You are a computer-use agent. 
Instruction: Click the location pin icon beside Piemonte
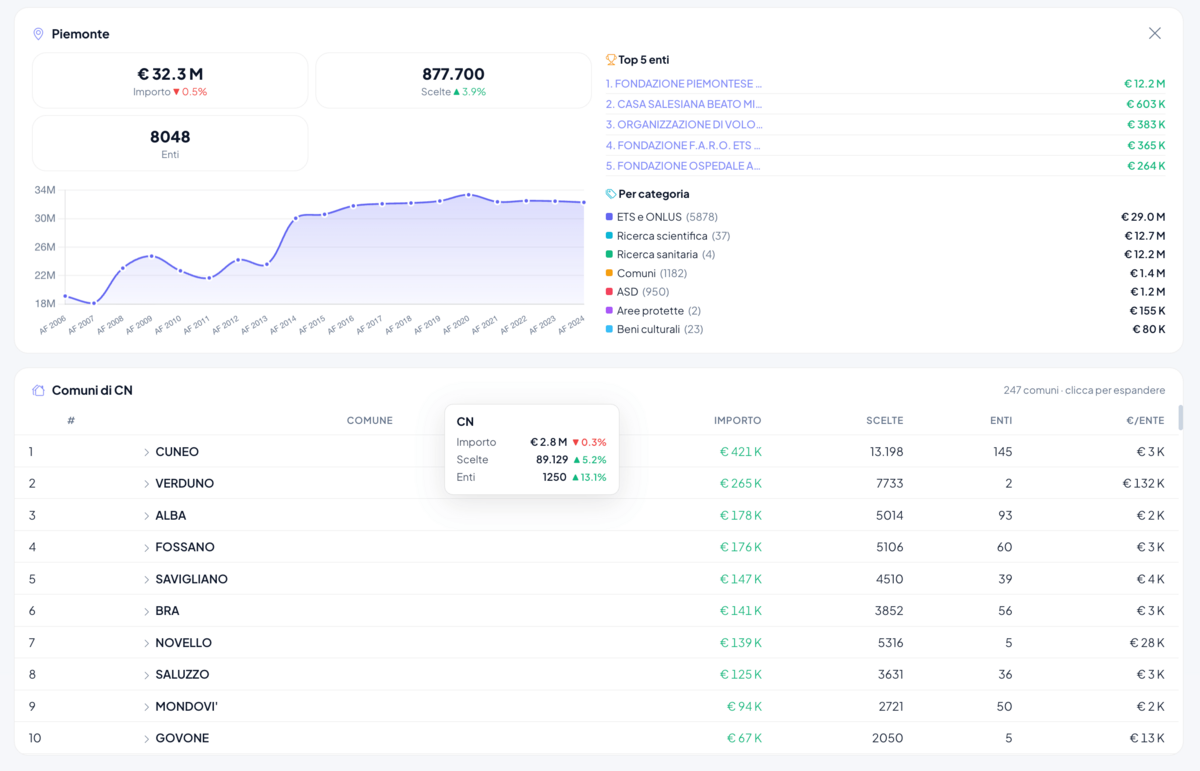[38, 34]
